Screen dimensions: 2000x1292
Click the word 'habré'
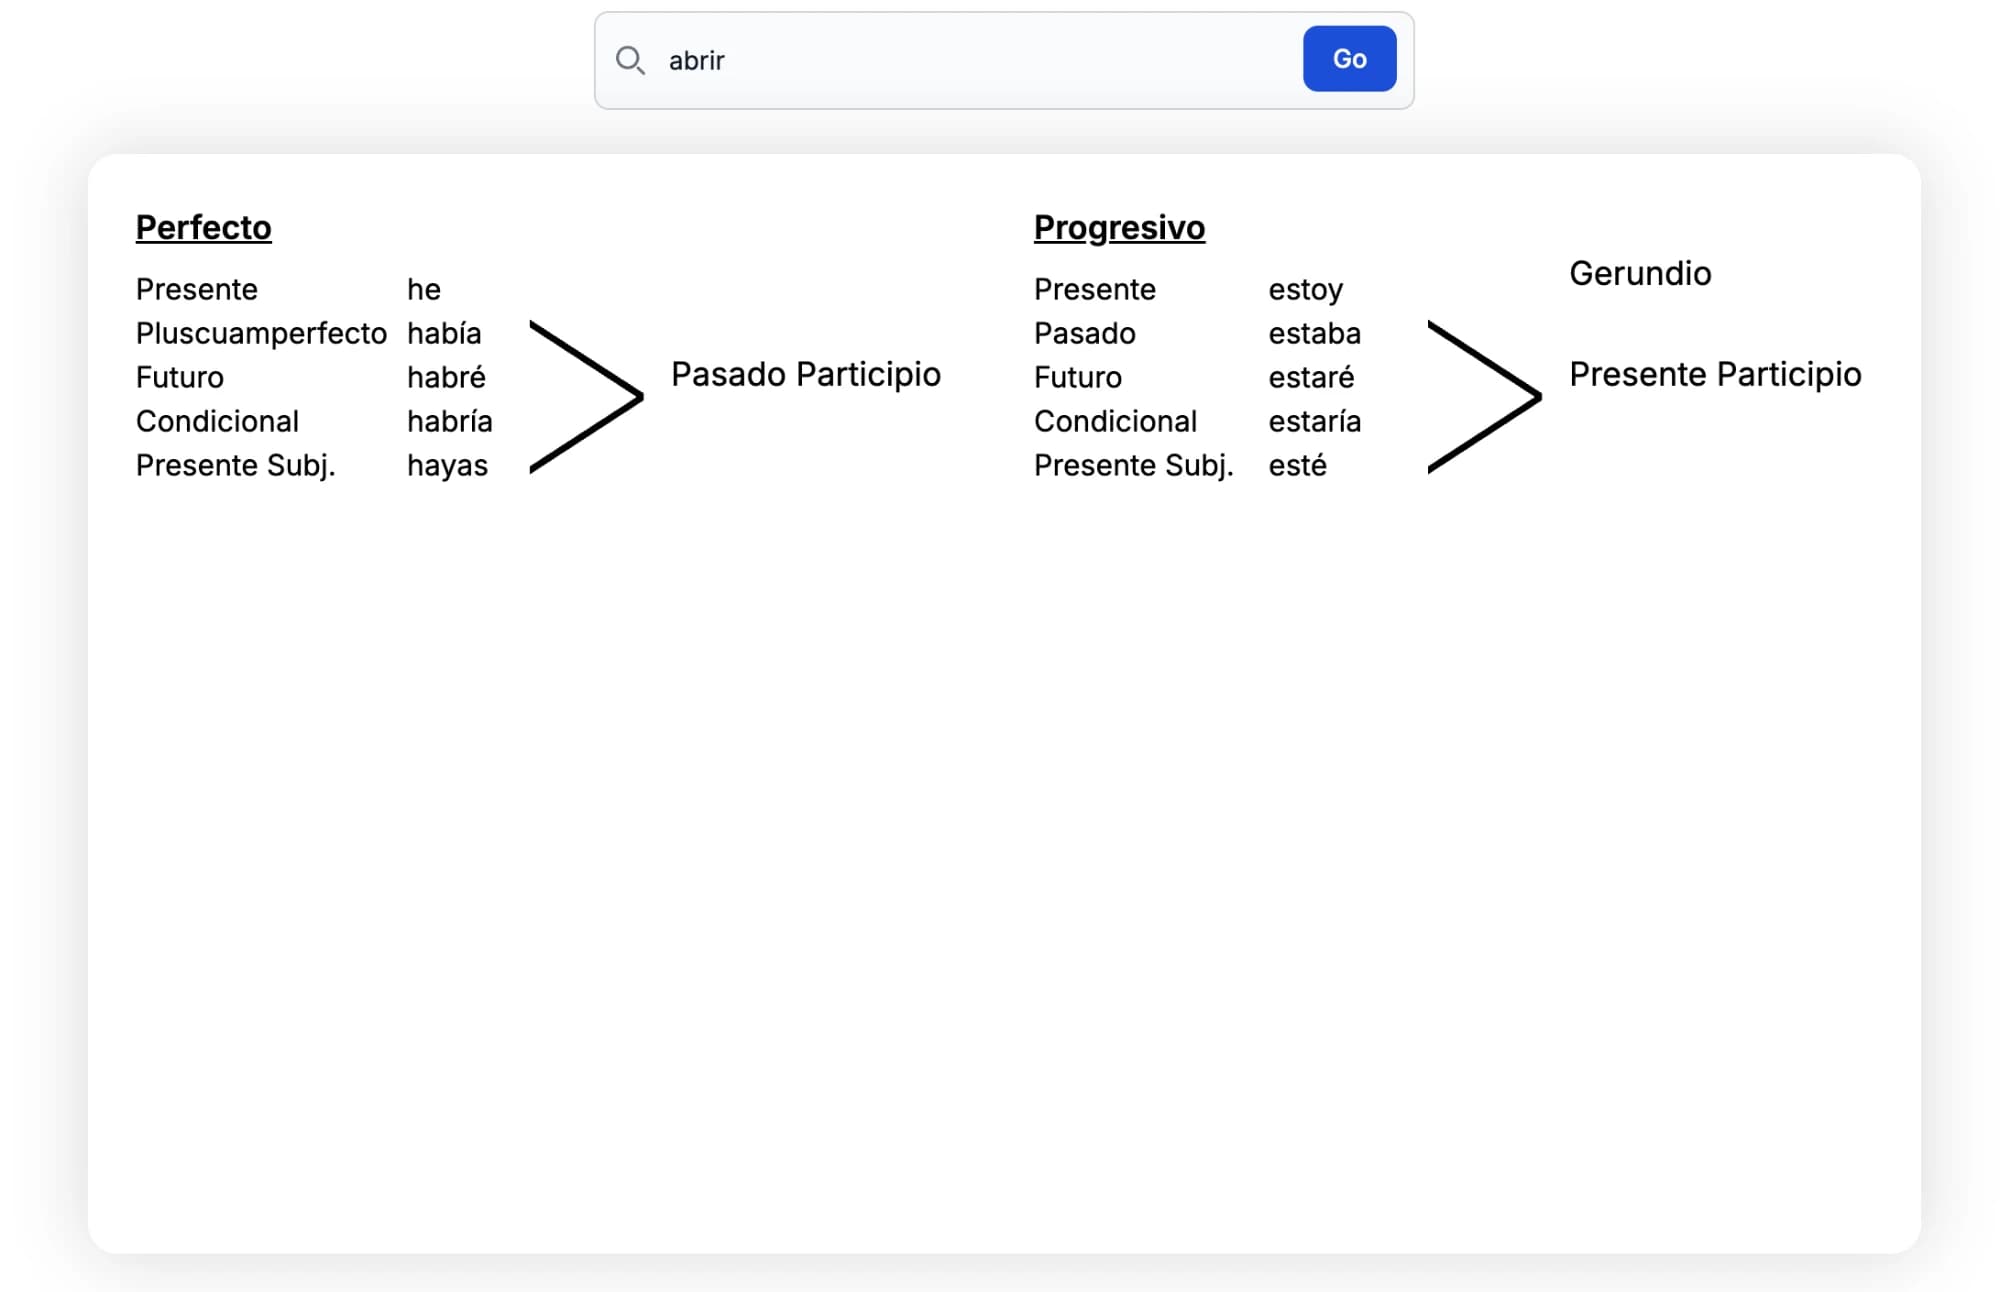tap(446, 377)
